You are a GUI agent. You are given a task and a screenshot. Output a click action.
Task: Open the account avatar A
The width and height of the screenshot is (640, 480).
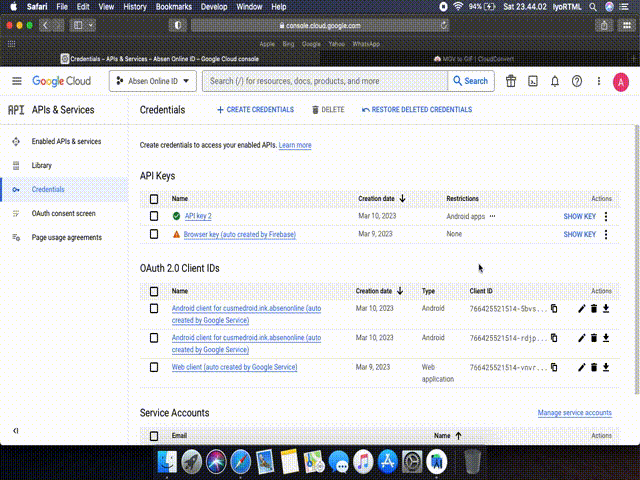pyautogui.click(x=620, y=82)
